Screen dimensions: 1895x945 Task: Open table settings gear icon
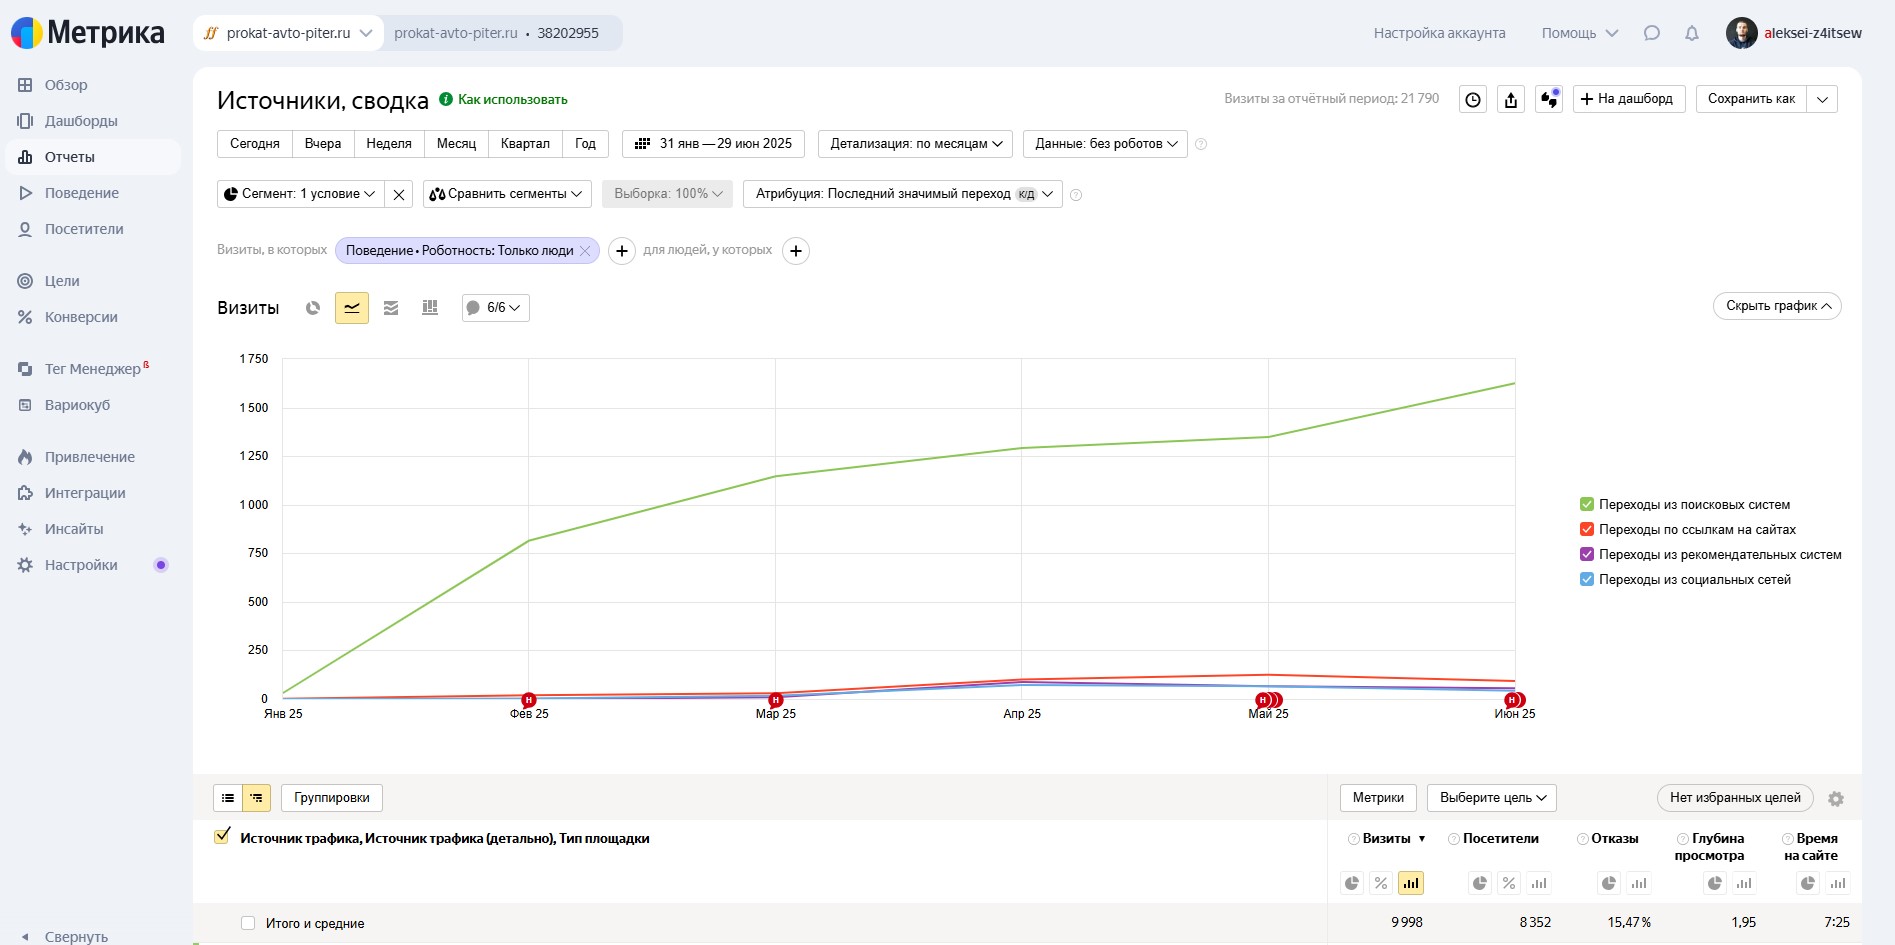click(x=1836, y=799)
